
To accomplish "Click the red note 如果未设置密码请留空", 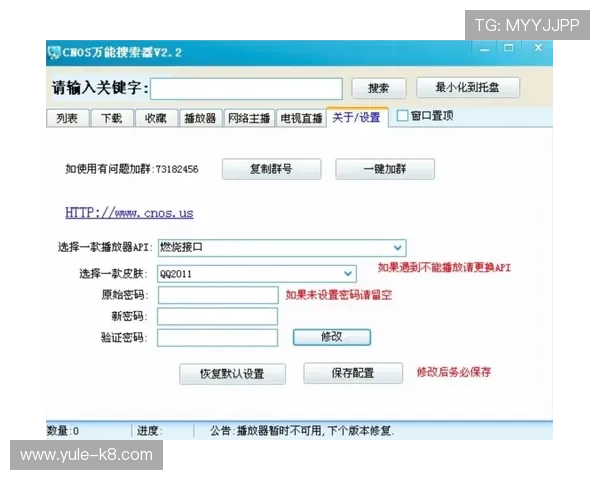I will 339,295.
